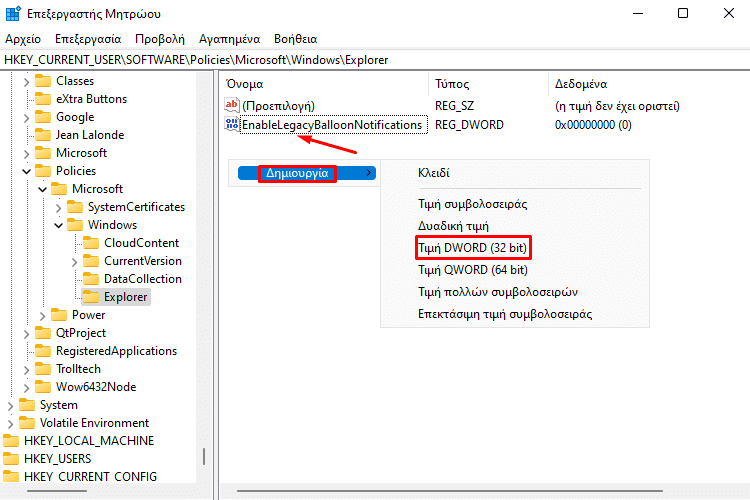Viewport: 750px width, 500px height.
Task: Click the QtProject folder icon
Action: coord(43,333)
